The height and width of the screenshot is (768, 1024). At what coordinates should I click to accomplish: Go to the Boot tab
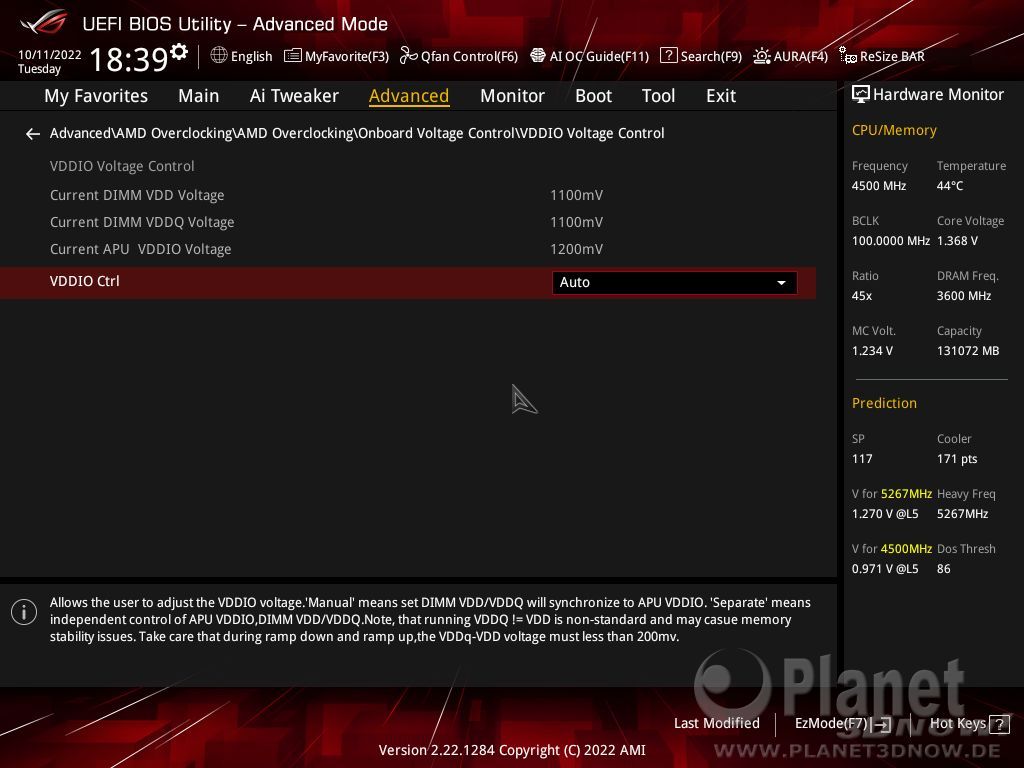593,96
